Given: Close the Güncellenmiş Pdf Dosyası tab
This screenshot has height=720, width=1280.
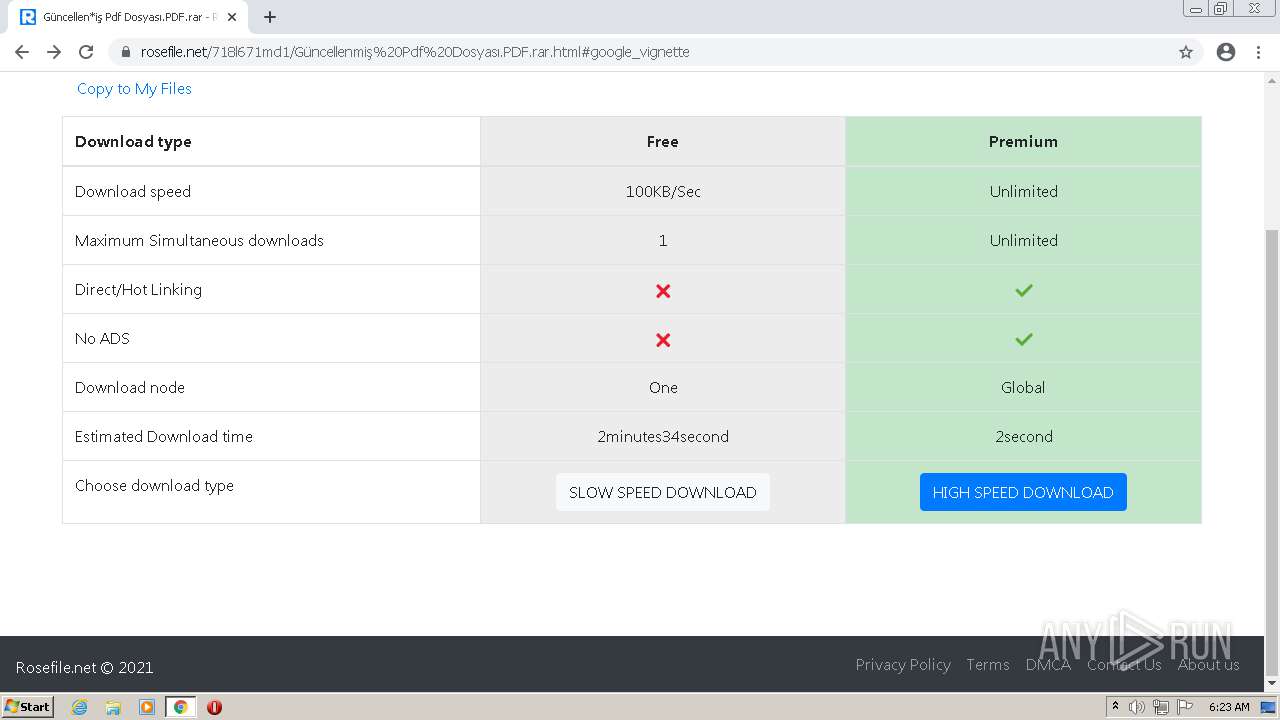Looking at the screenshot, I should click(x=233, y=17).
